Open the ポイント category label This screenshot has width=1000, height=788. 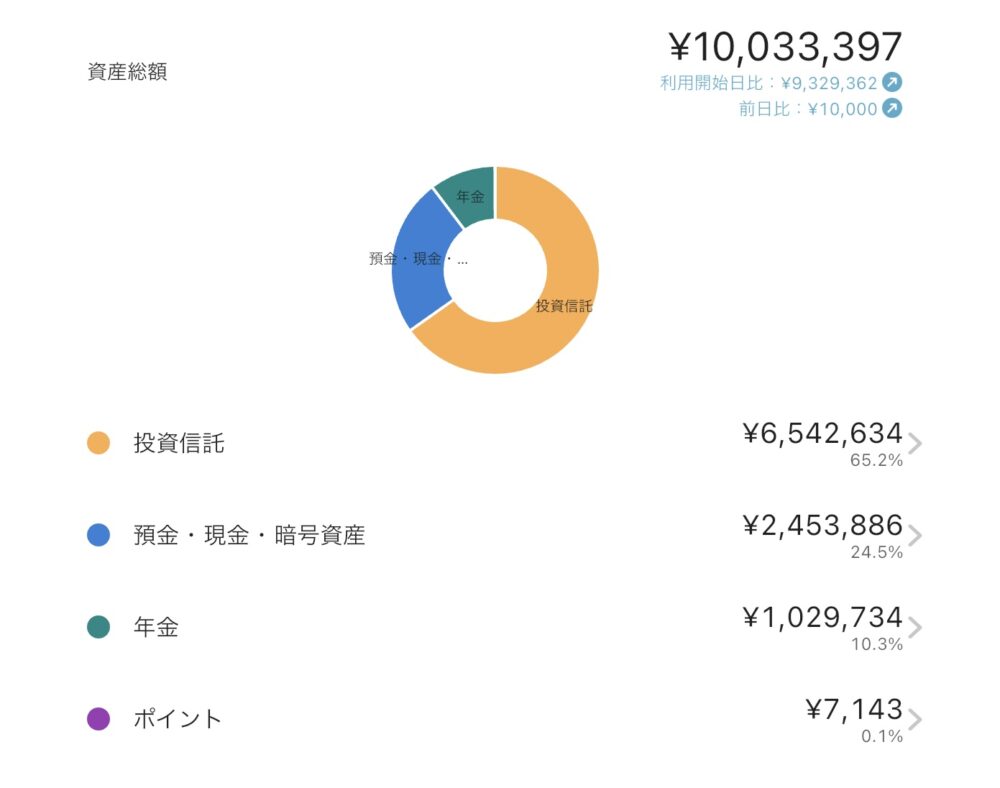(x=178, y=719)
